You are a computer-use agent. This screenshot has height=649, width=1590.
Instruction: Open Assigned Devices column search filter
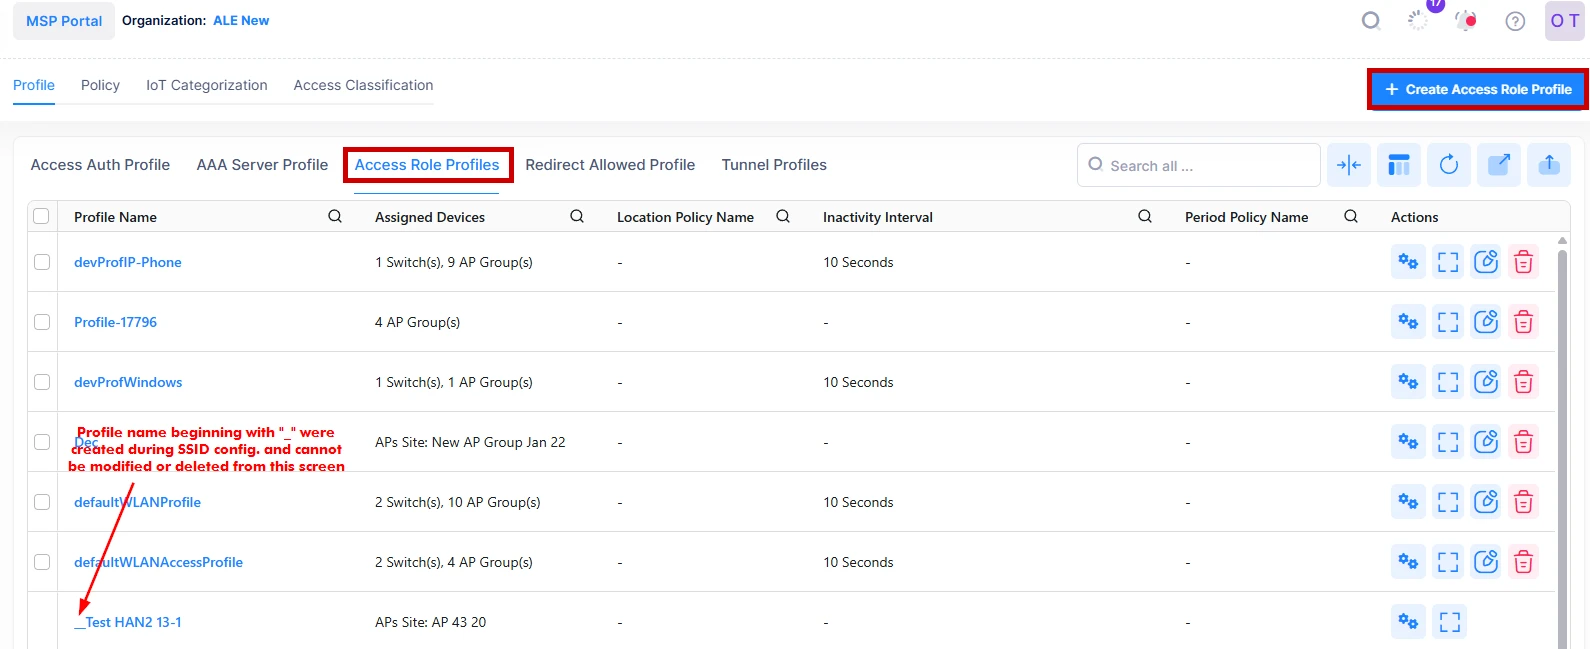[x=577, y=216]
